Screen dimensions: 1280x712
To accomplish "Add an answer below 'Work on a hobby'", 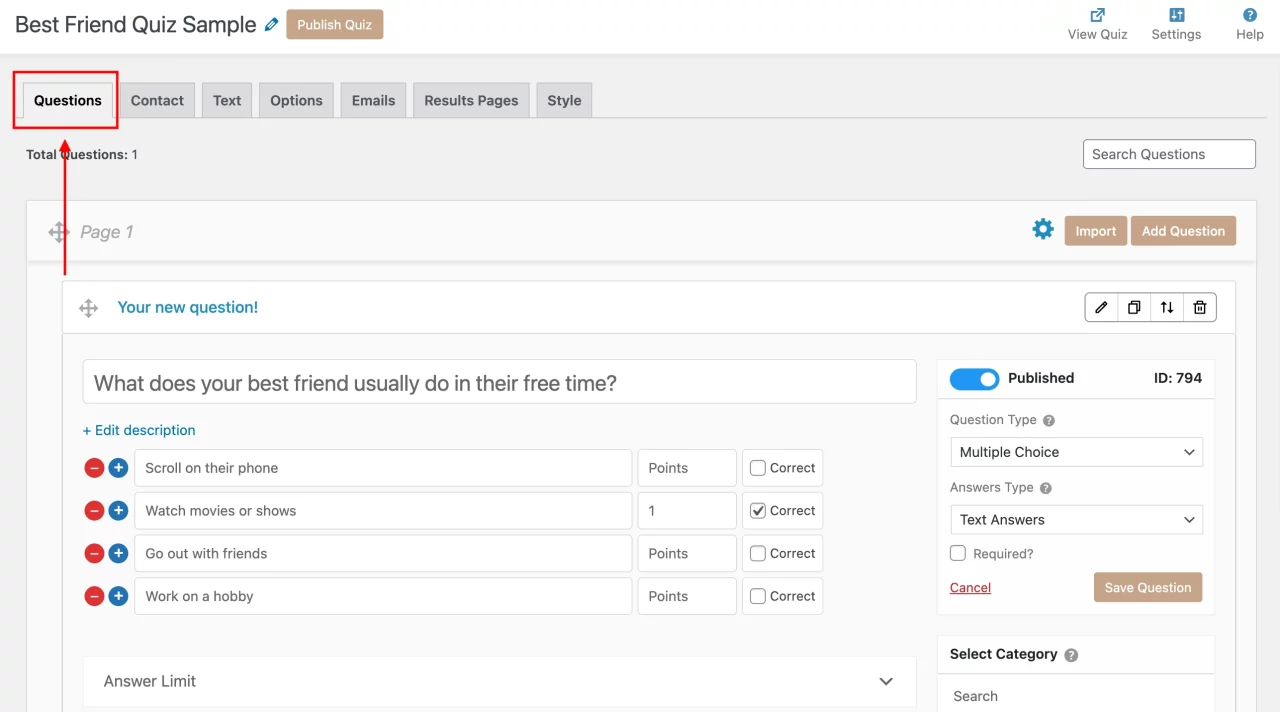I will [118, 596].
